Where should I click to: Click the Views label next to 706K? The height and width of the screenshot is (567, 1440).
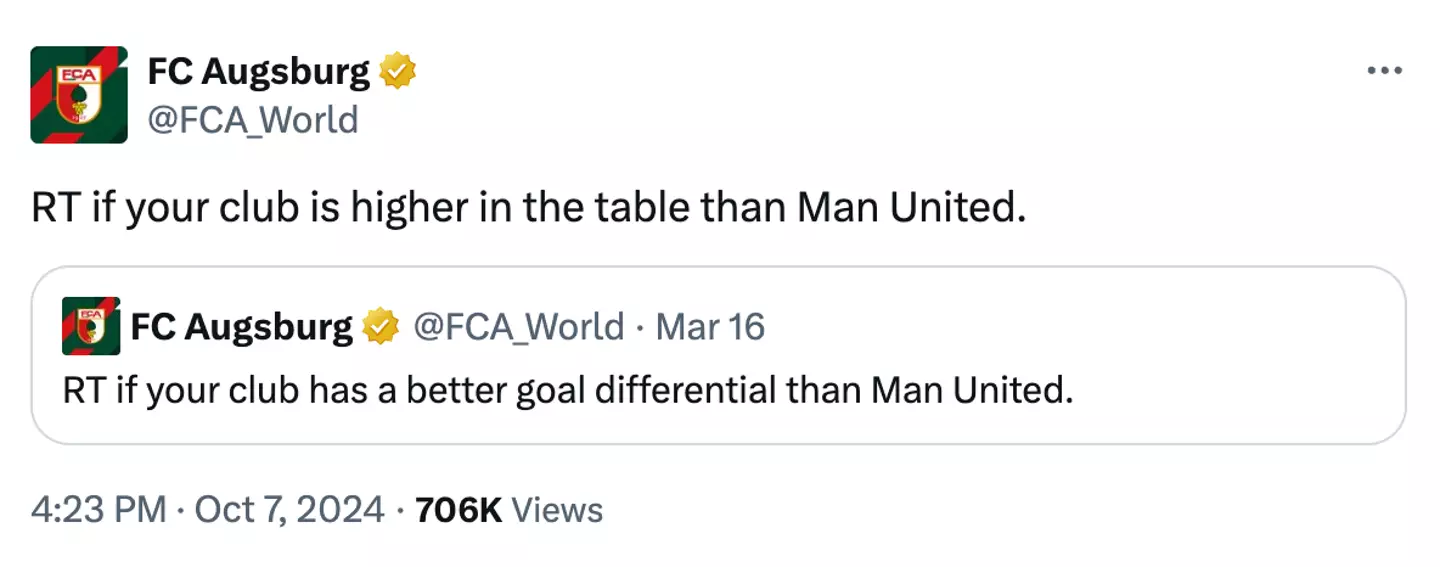pos(558,510)
